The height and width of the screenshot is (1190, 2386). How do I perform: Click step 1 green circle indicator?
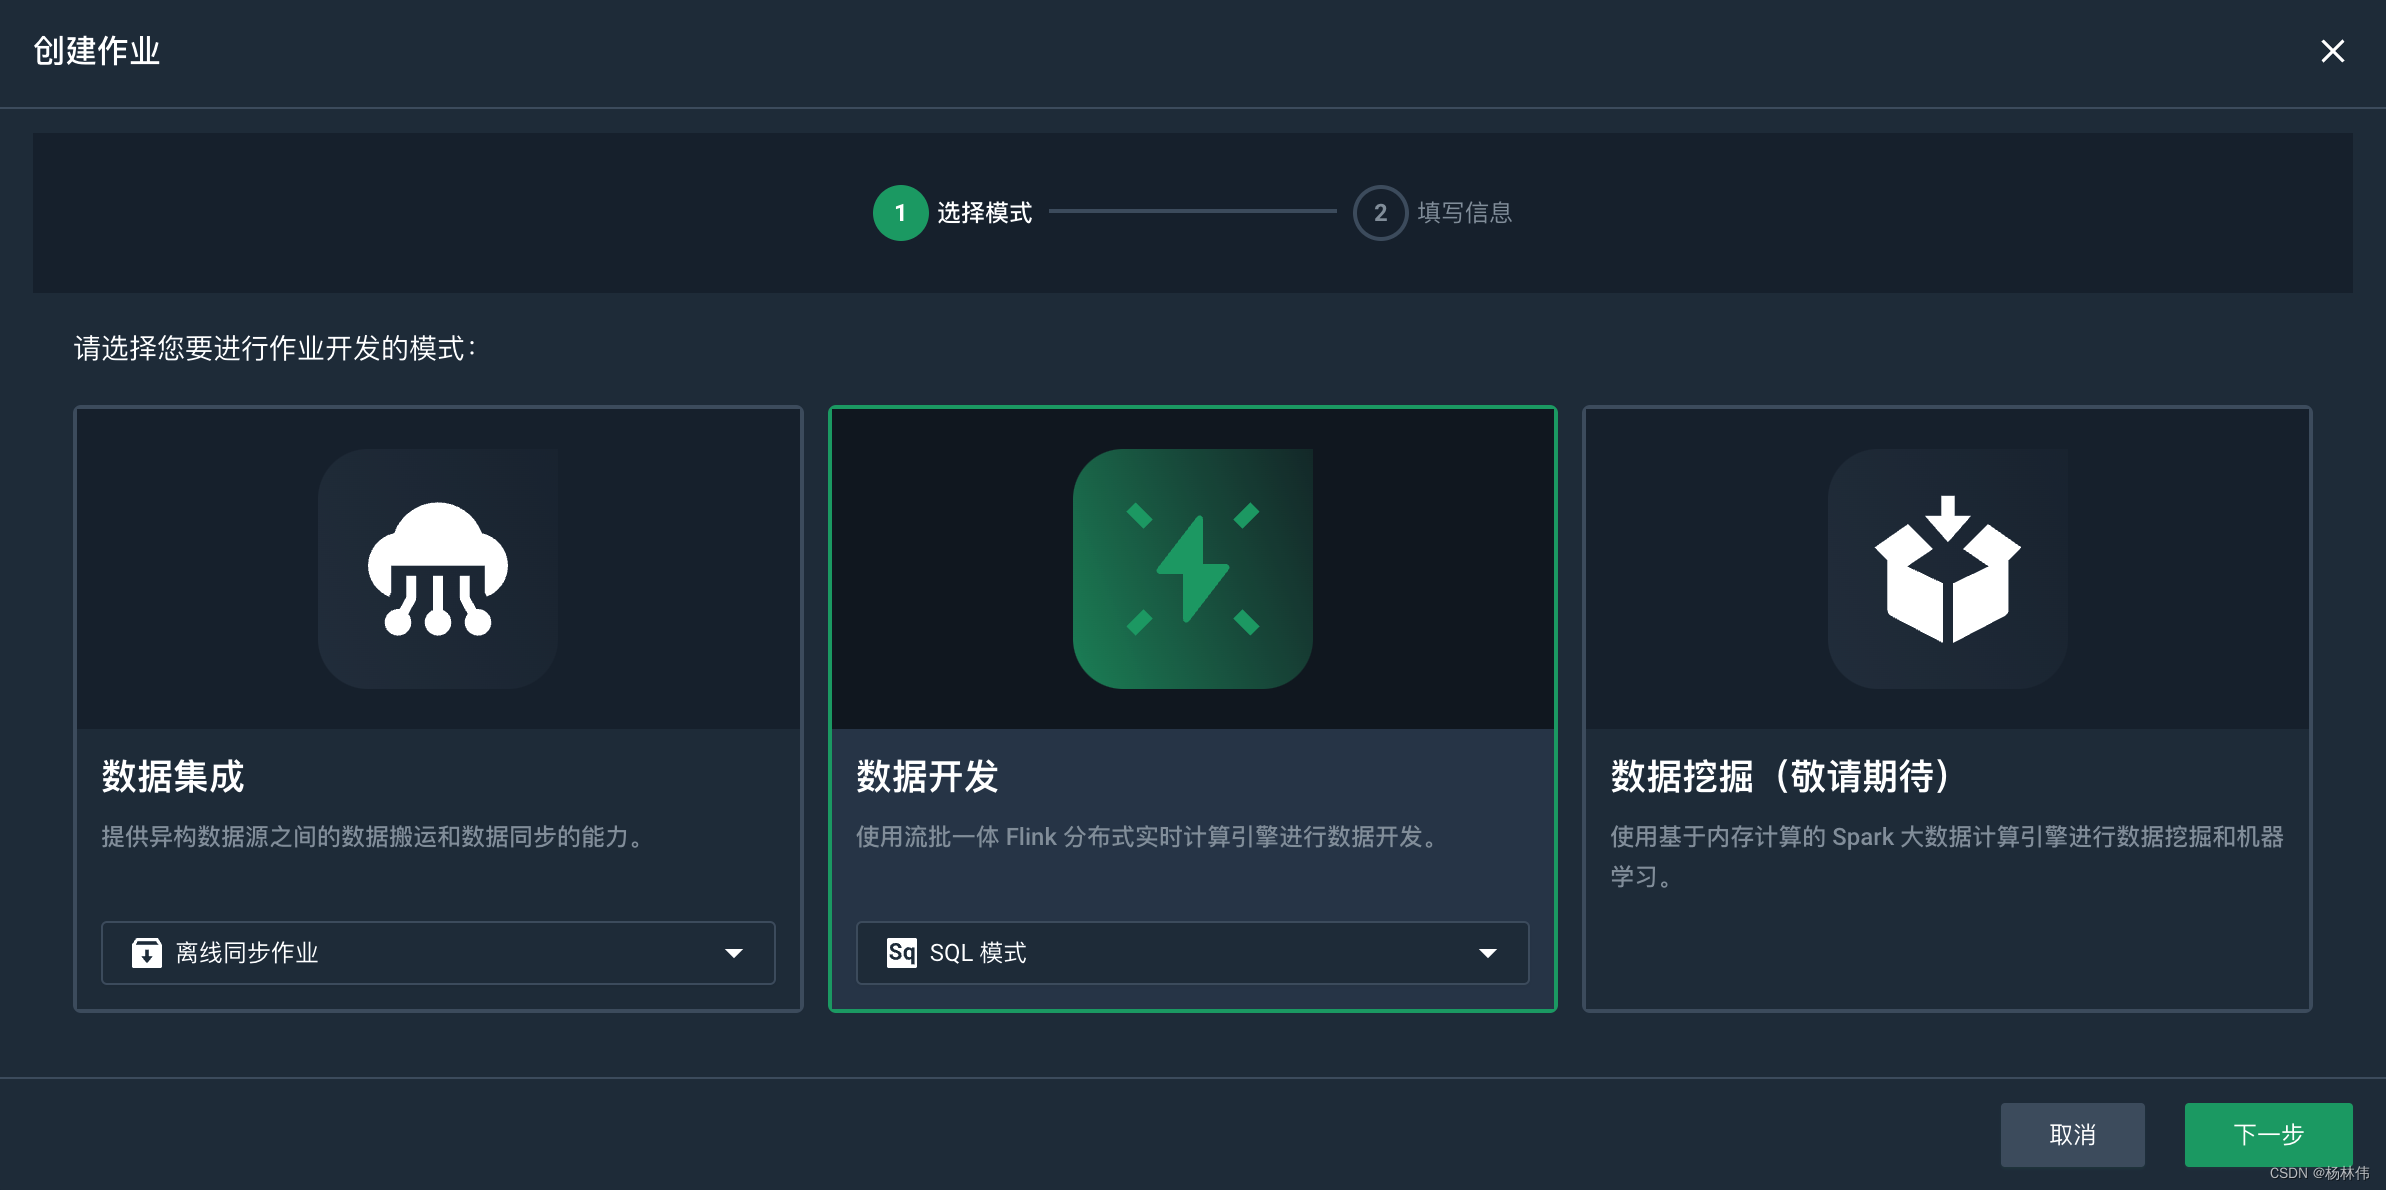900,213
